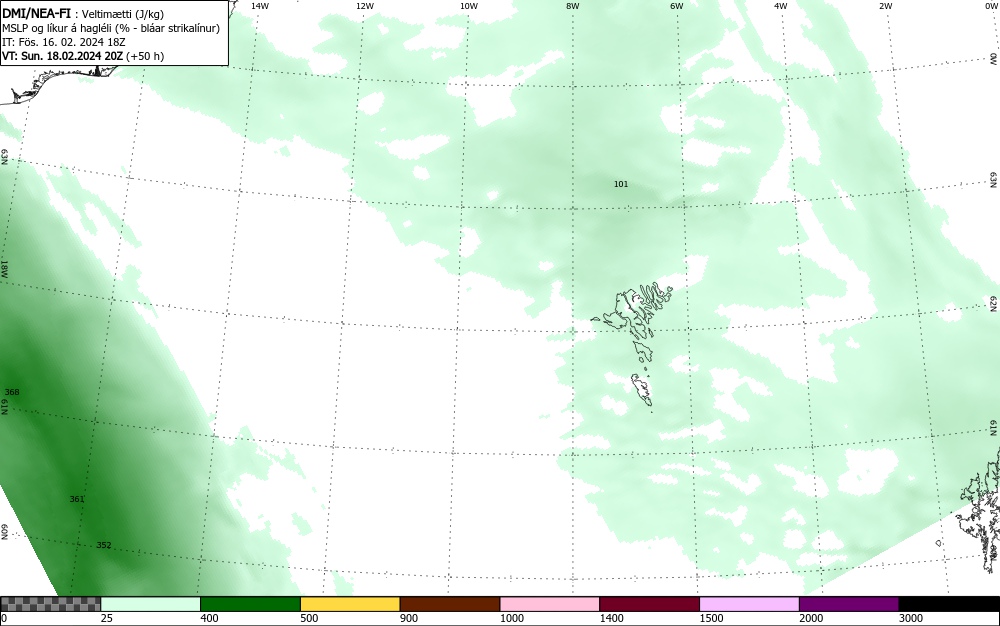Screen dimensions: 1000x626
Task: Click the gray checkered 0–25 legend swatch
Action: (x=50, y=604)
